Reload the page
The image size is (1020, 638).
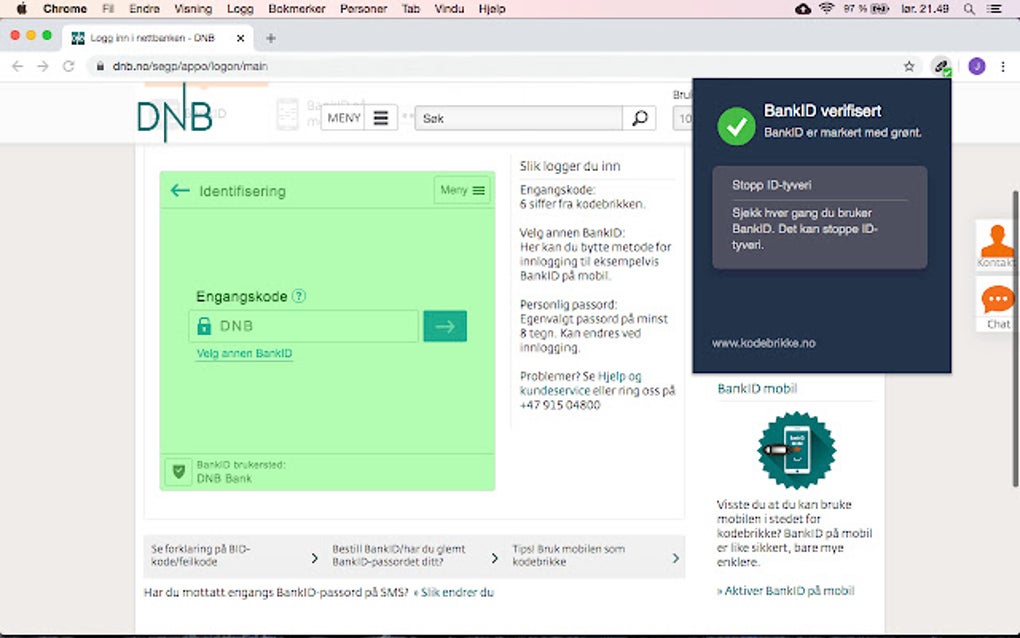click(x=68, y=66)
